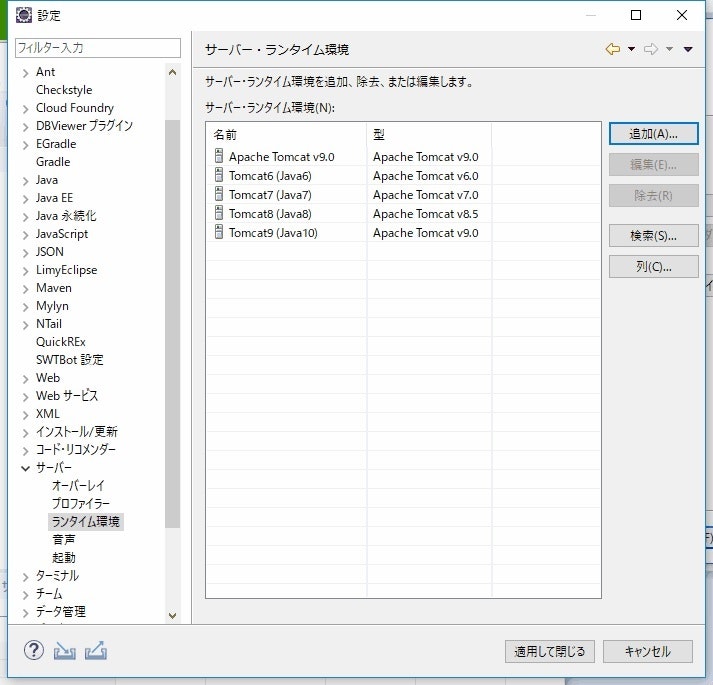
Task: Select the Tomcat8 (Java8) row
Action: [270, 214]
